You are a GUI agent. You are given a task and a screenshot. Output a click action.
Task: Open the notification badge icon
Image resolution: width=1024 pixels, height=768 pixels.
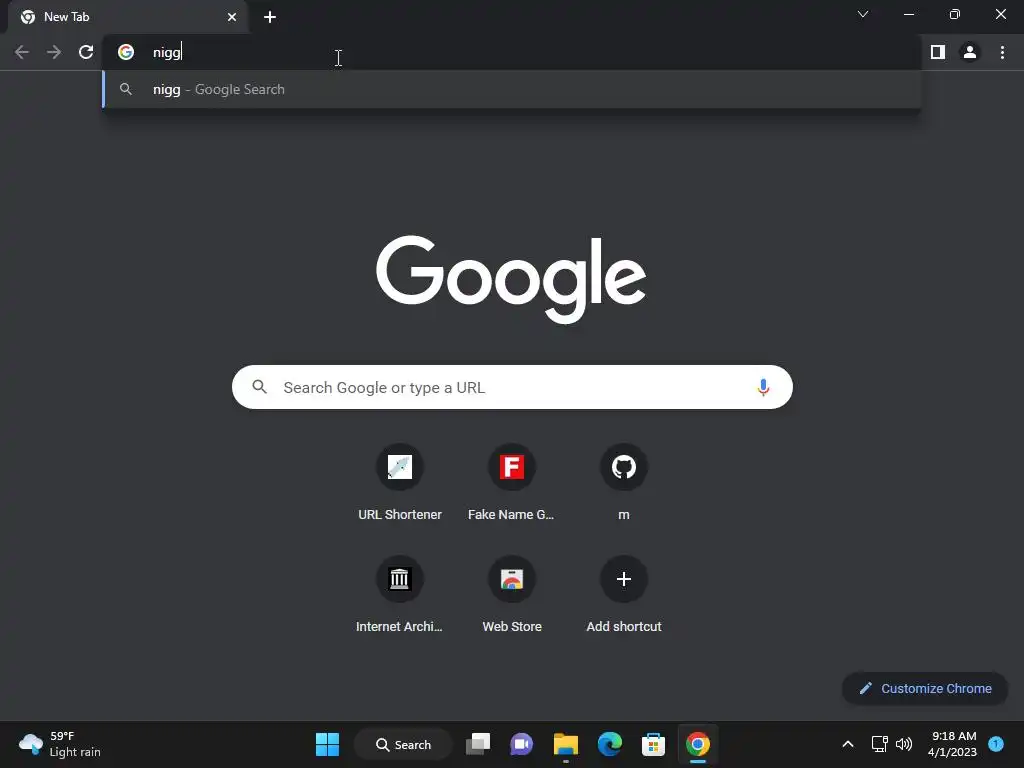(996, 744)
